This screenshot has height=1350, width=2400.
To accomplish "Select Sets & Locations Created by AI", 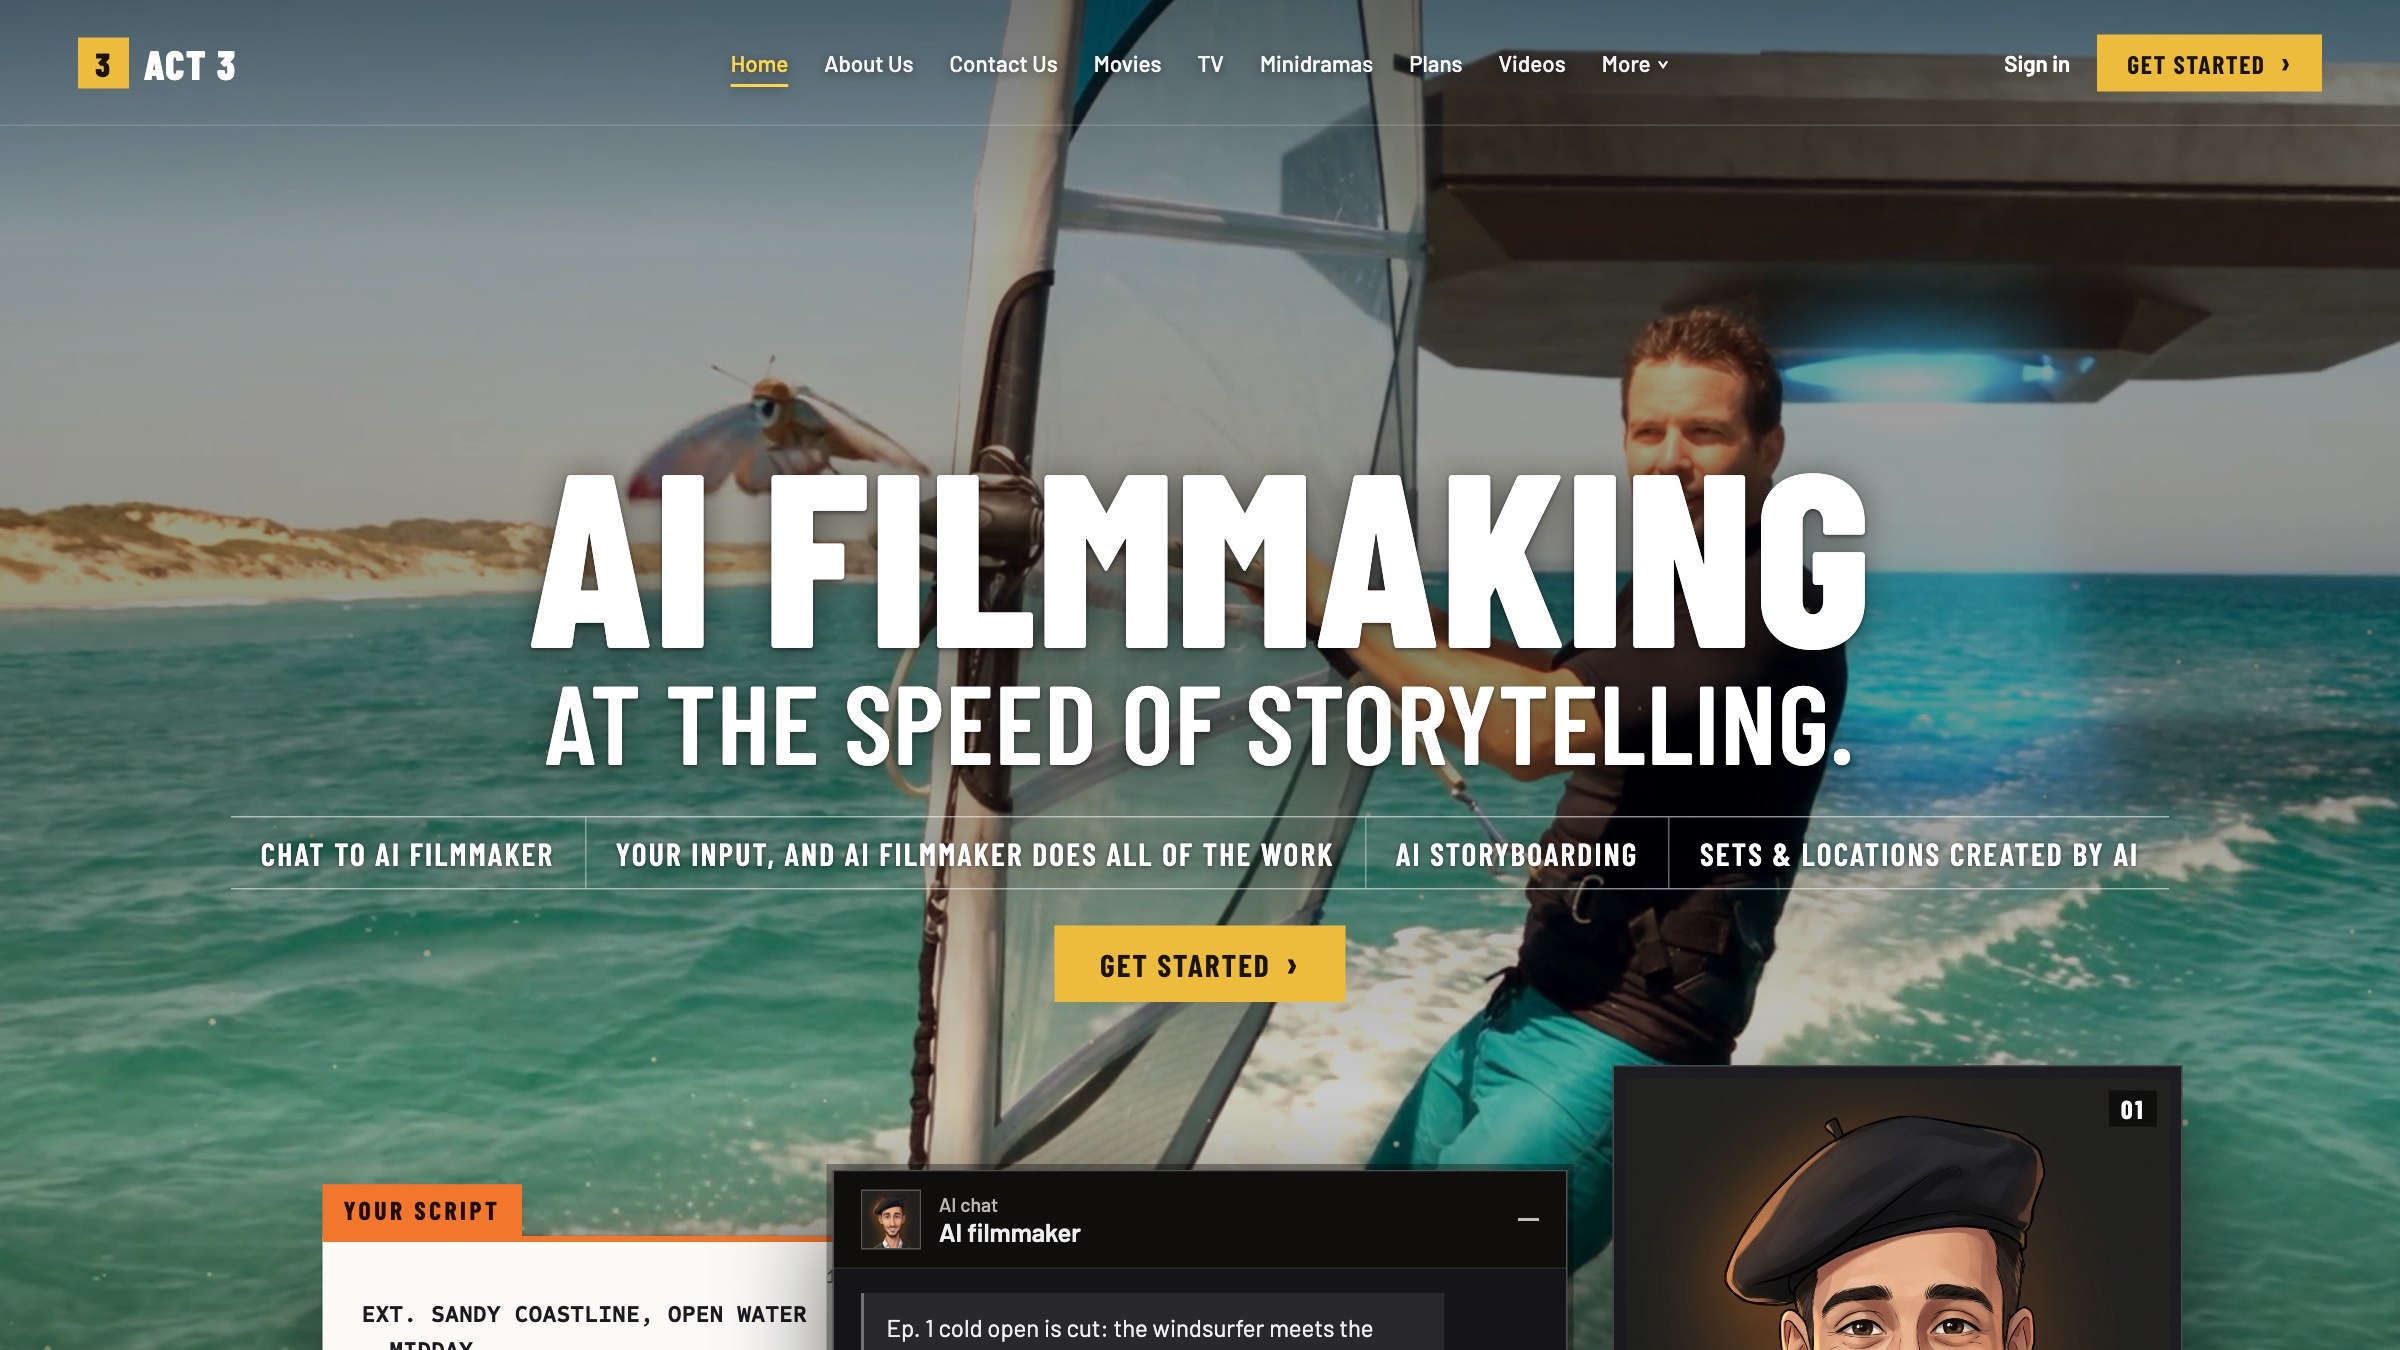I will coord(1918,855).
